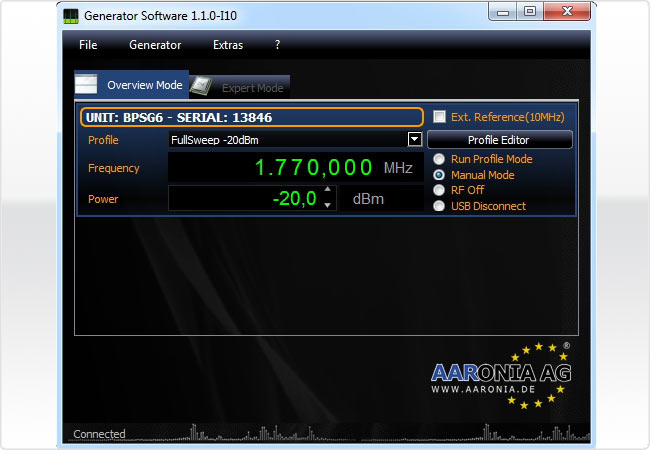The image size is (650, 450).
Task: Click the Power value field
Action: point(245,199)
